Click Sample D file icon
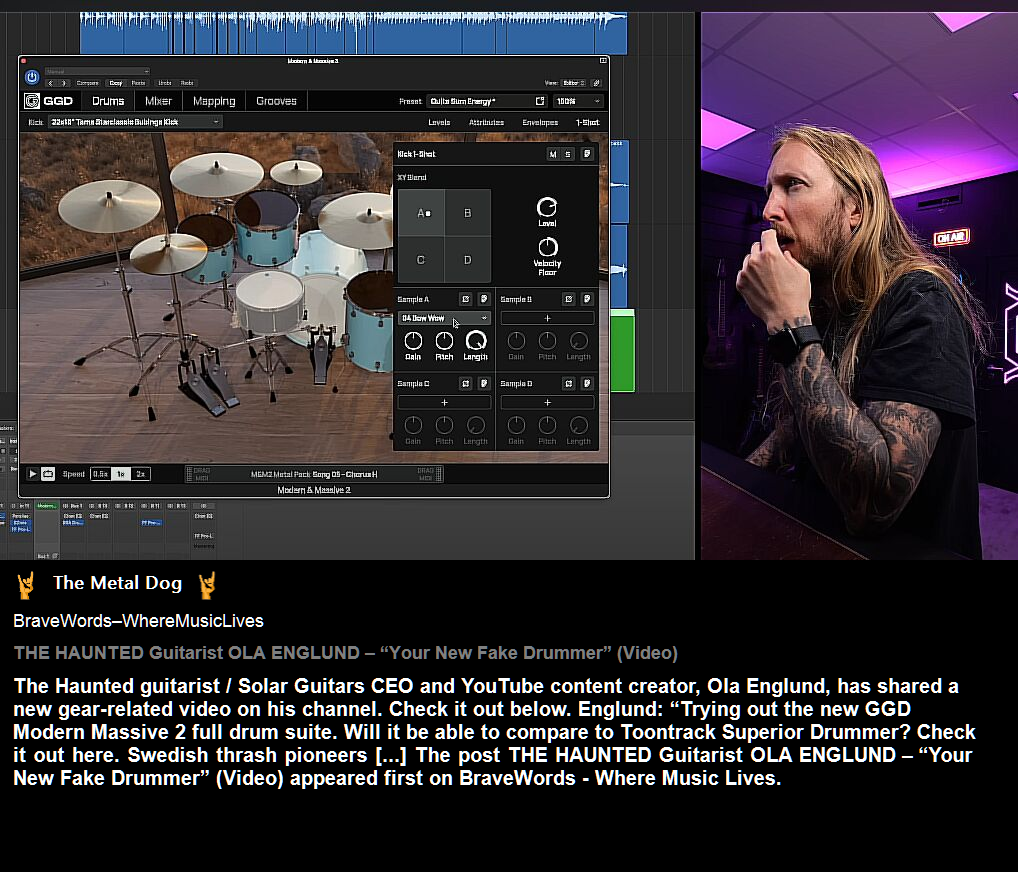Viewport: 1018px width, 872px height. 587,384
